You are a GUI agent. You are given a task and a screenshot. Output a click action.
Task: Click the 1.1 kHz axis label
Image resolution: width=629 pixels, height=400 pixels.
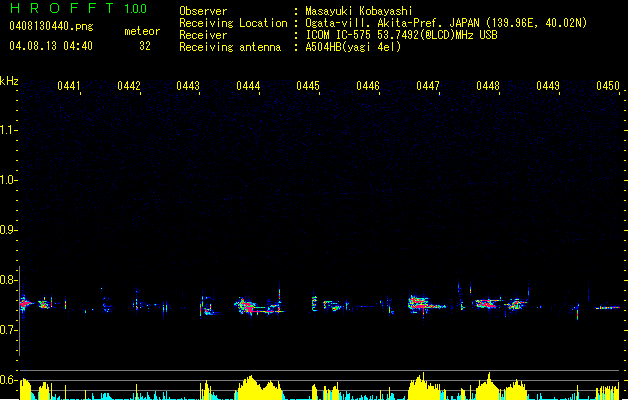(8, 130)
